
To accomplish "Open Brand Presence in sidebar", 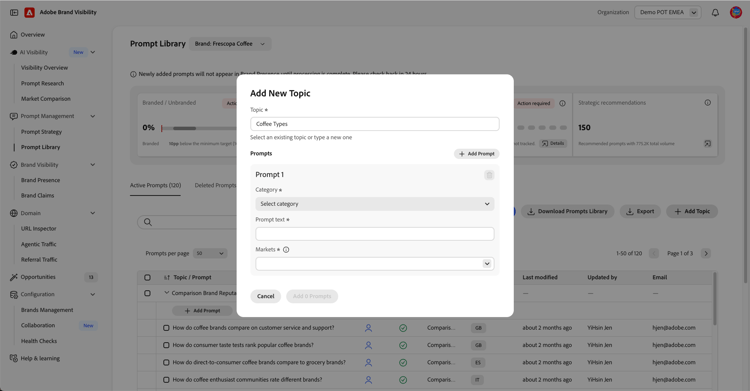I will pyautogui.click(x=40, y=180).
